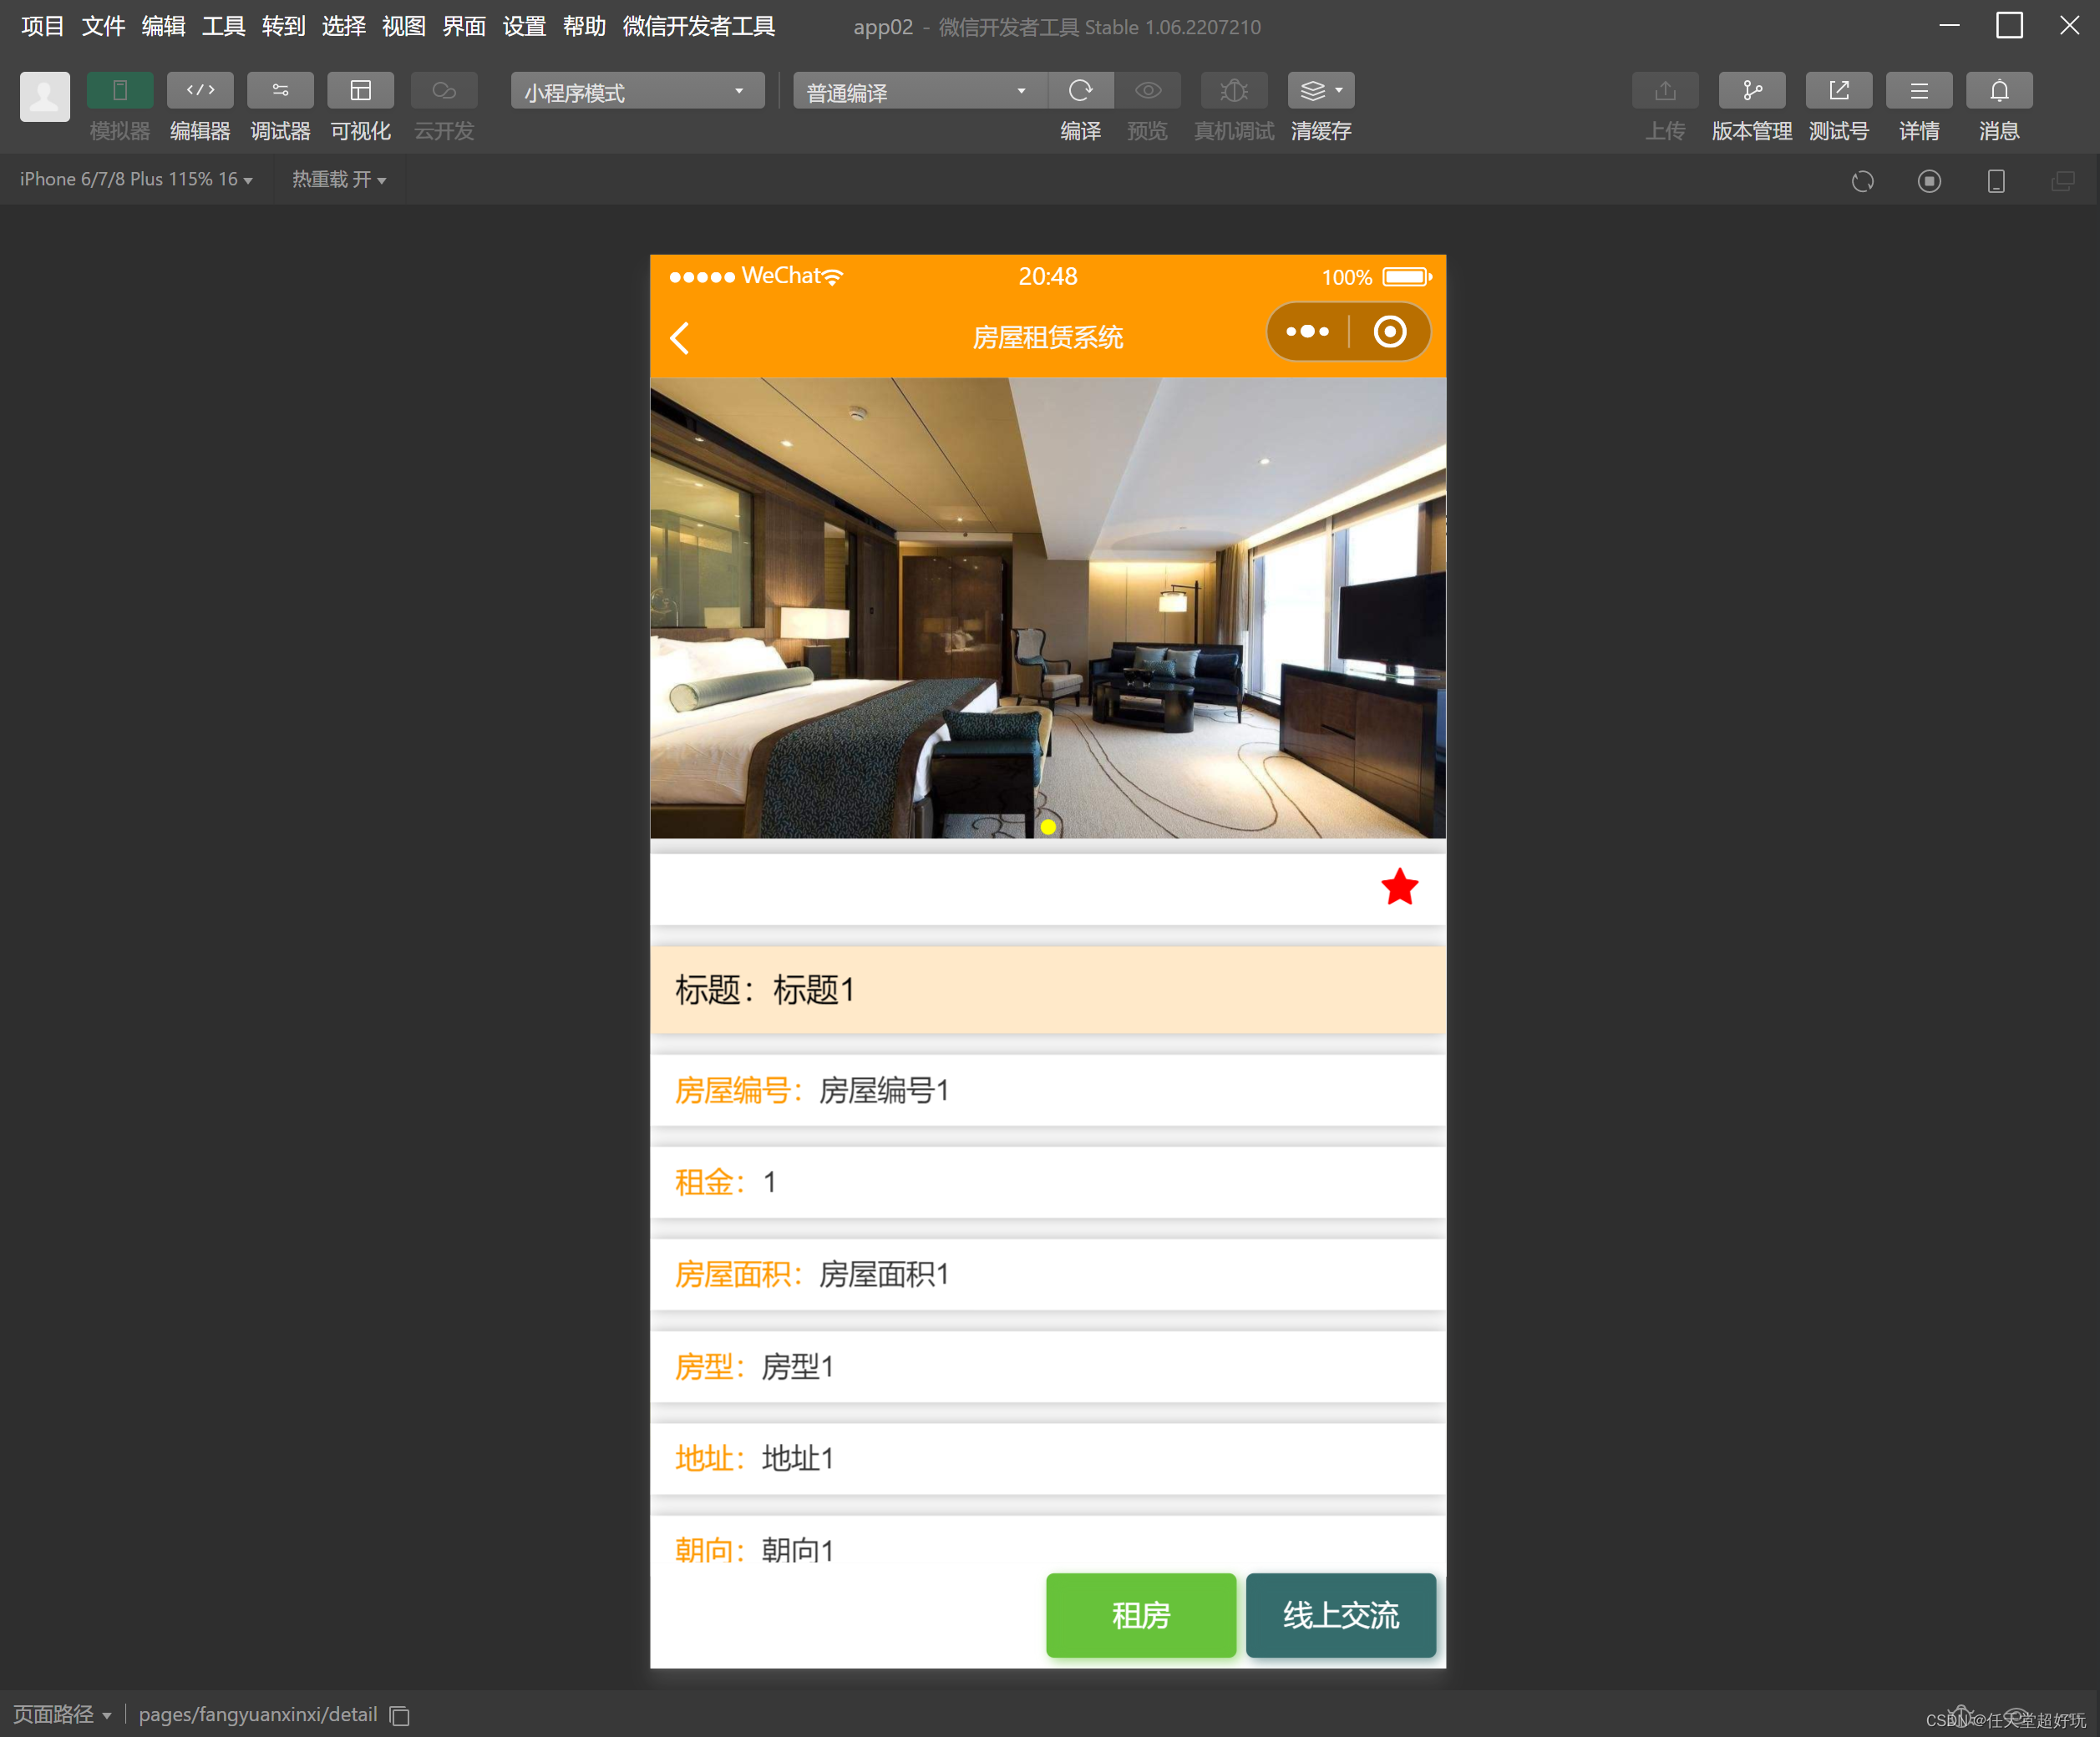The width and height of the screenshot is (2100, 1737).
Task: Click the simulator refresh icon
Action: click(x=1862, y=181)
